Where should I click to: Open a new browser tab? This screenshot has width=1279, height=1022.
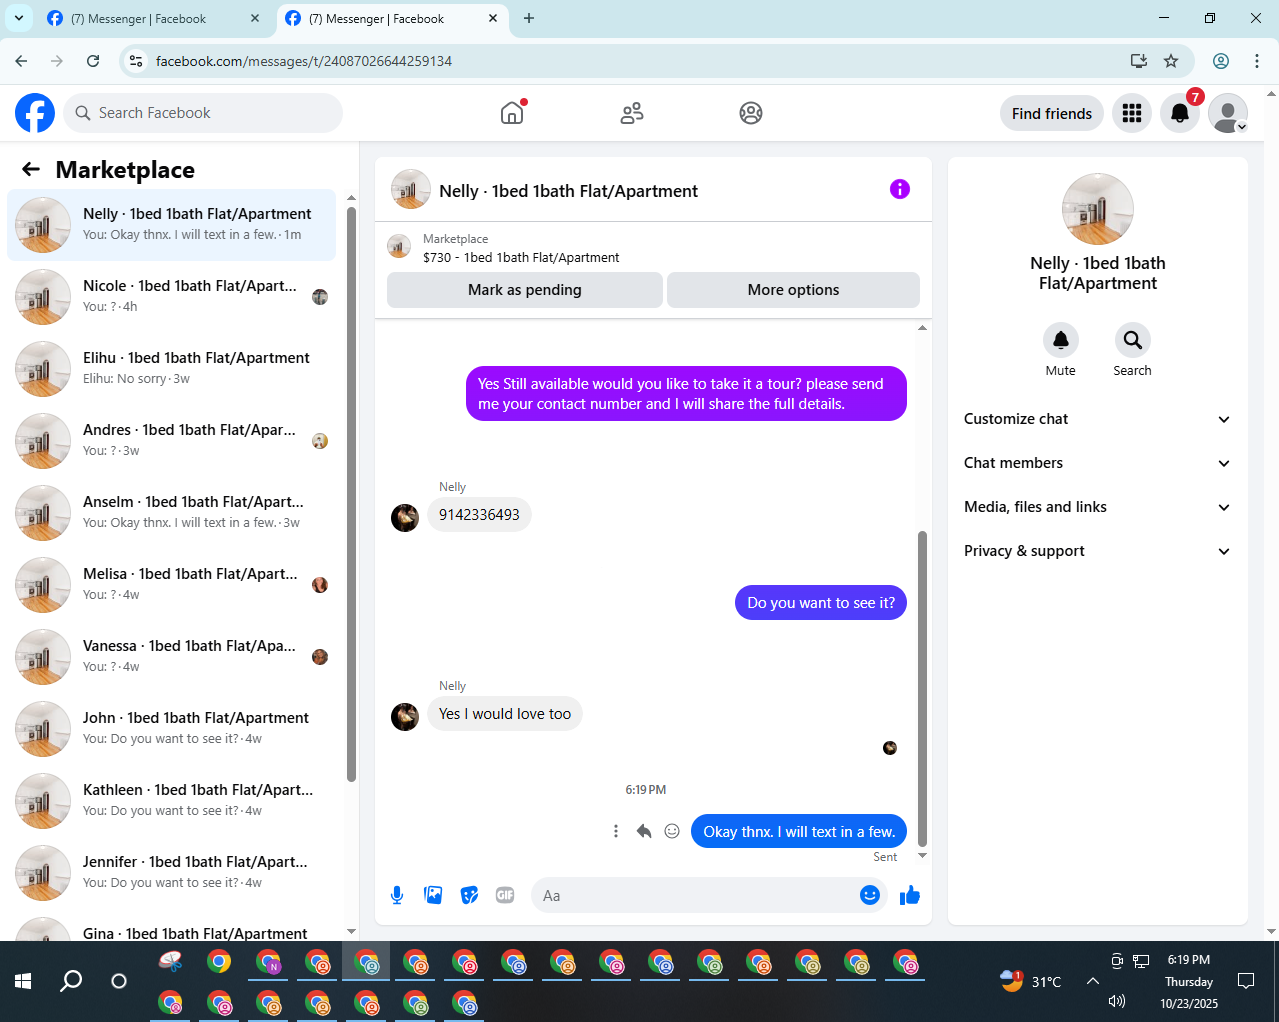point(529,18)
